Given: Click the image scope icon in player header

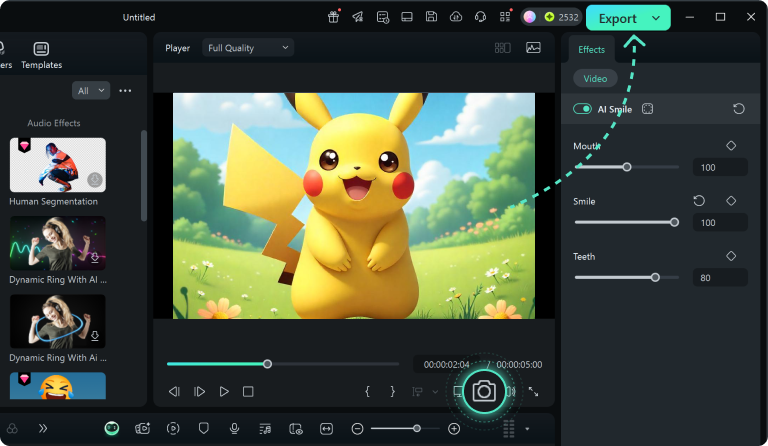Looking at the screenshot, I should pyautogui.click(x=533, y=47).
